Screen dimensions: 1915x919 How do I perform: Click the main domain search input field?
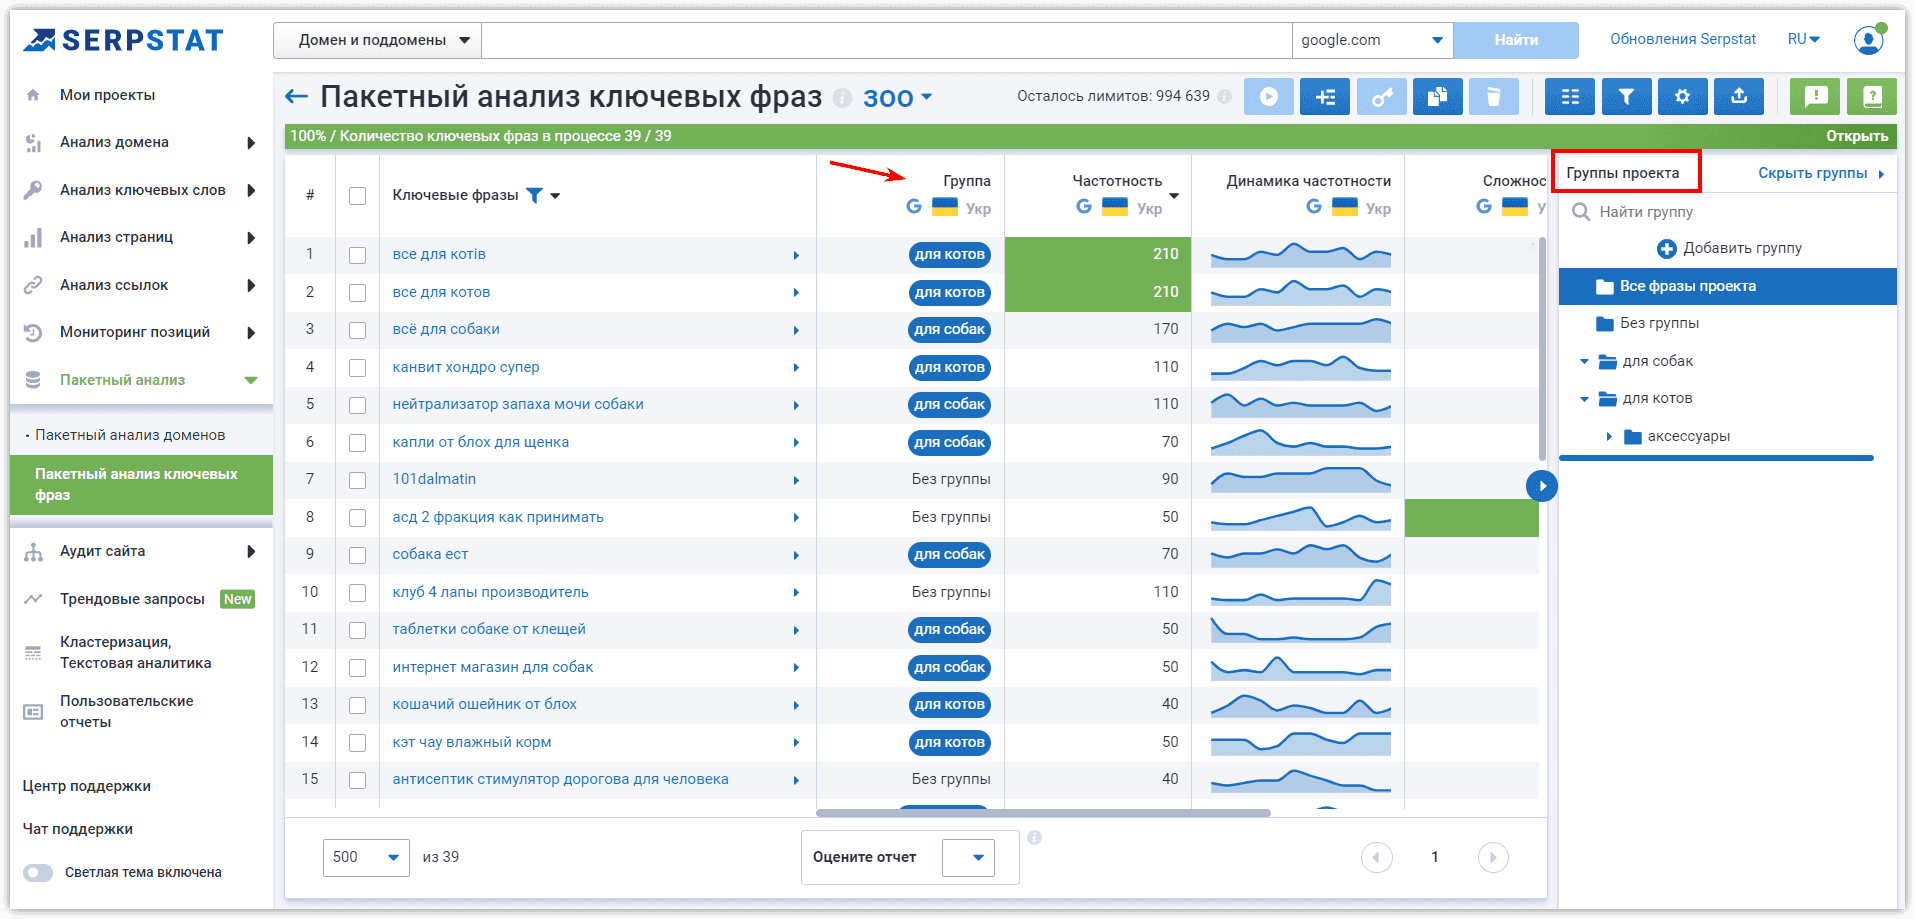[886, 40]
